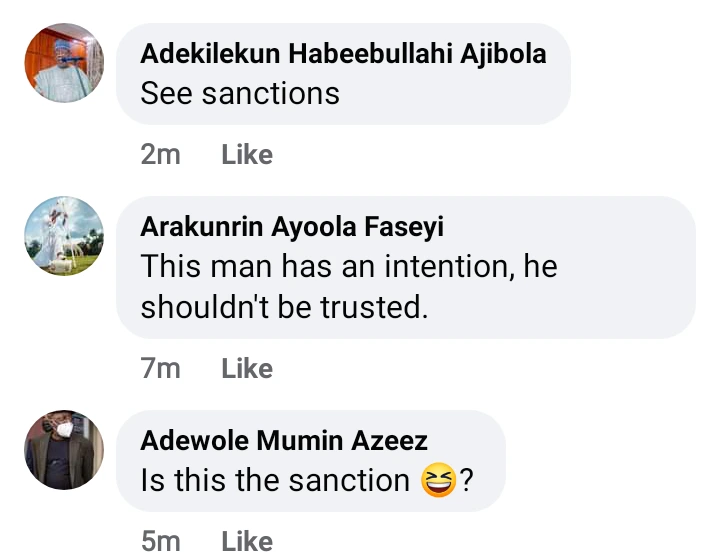Like the "Is this the sanction" comment
The width and height of the screenshot is (720, 554).
coord(246,541)
